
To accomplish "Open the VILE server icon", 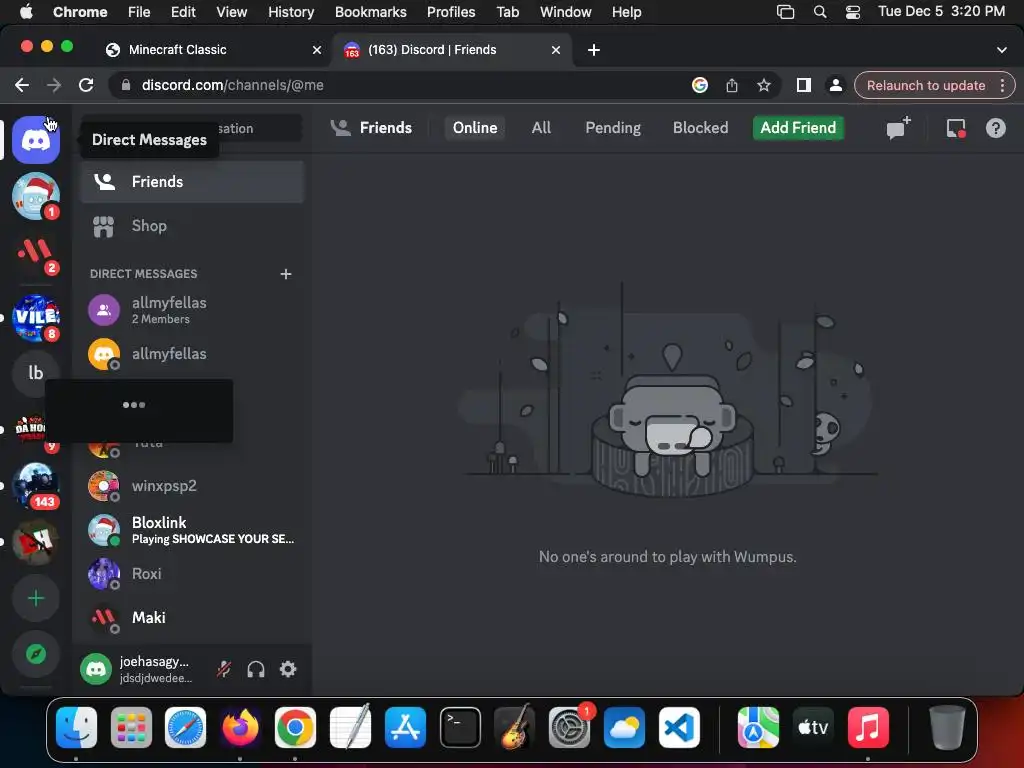I will [x=36, y=318].
